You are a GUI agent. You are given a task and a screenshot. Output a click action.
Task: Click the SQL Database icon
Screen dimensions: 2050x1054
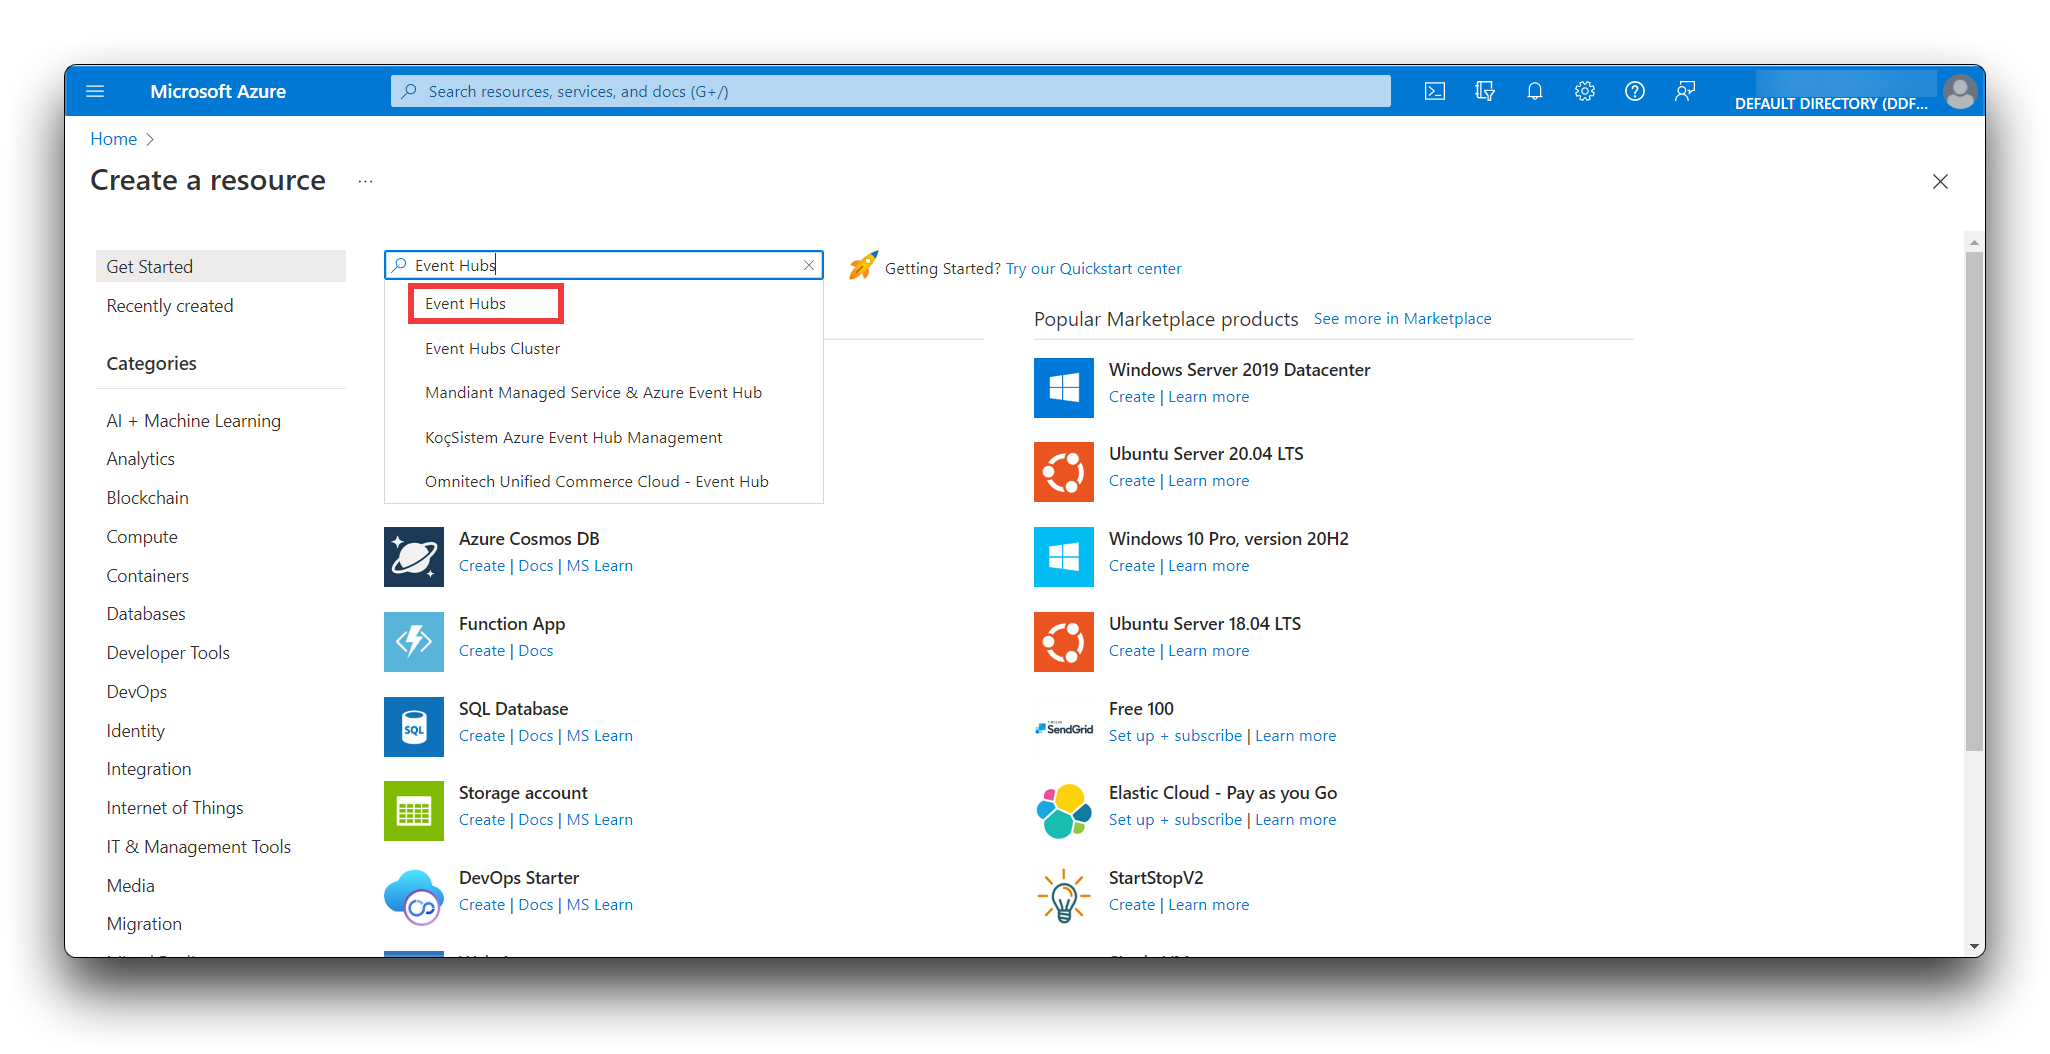(414, 727)
